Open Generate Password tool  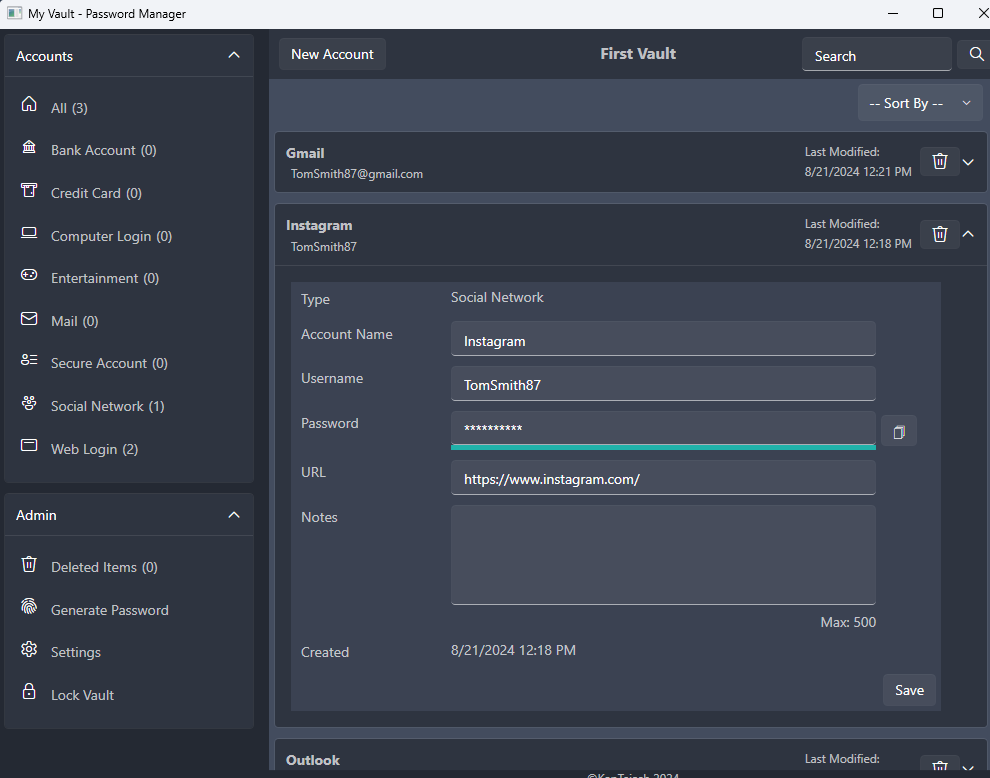pos(109,610)
